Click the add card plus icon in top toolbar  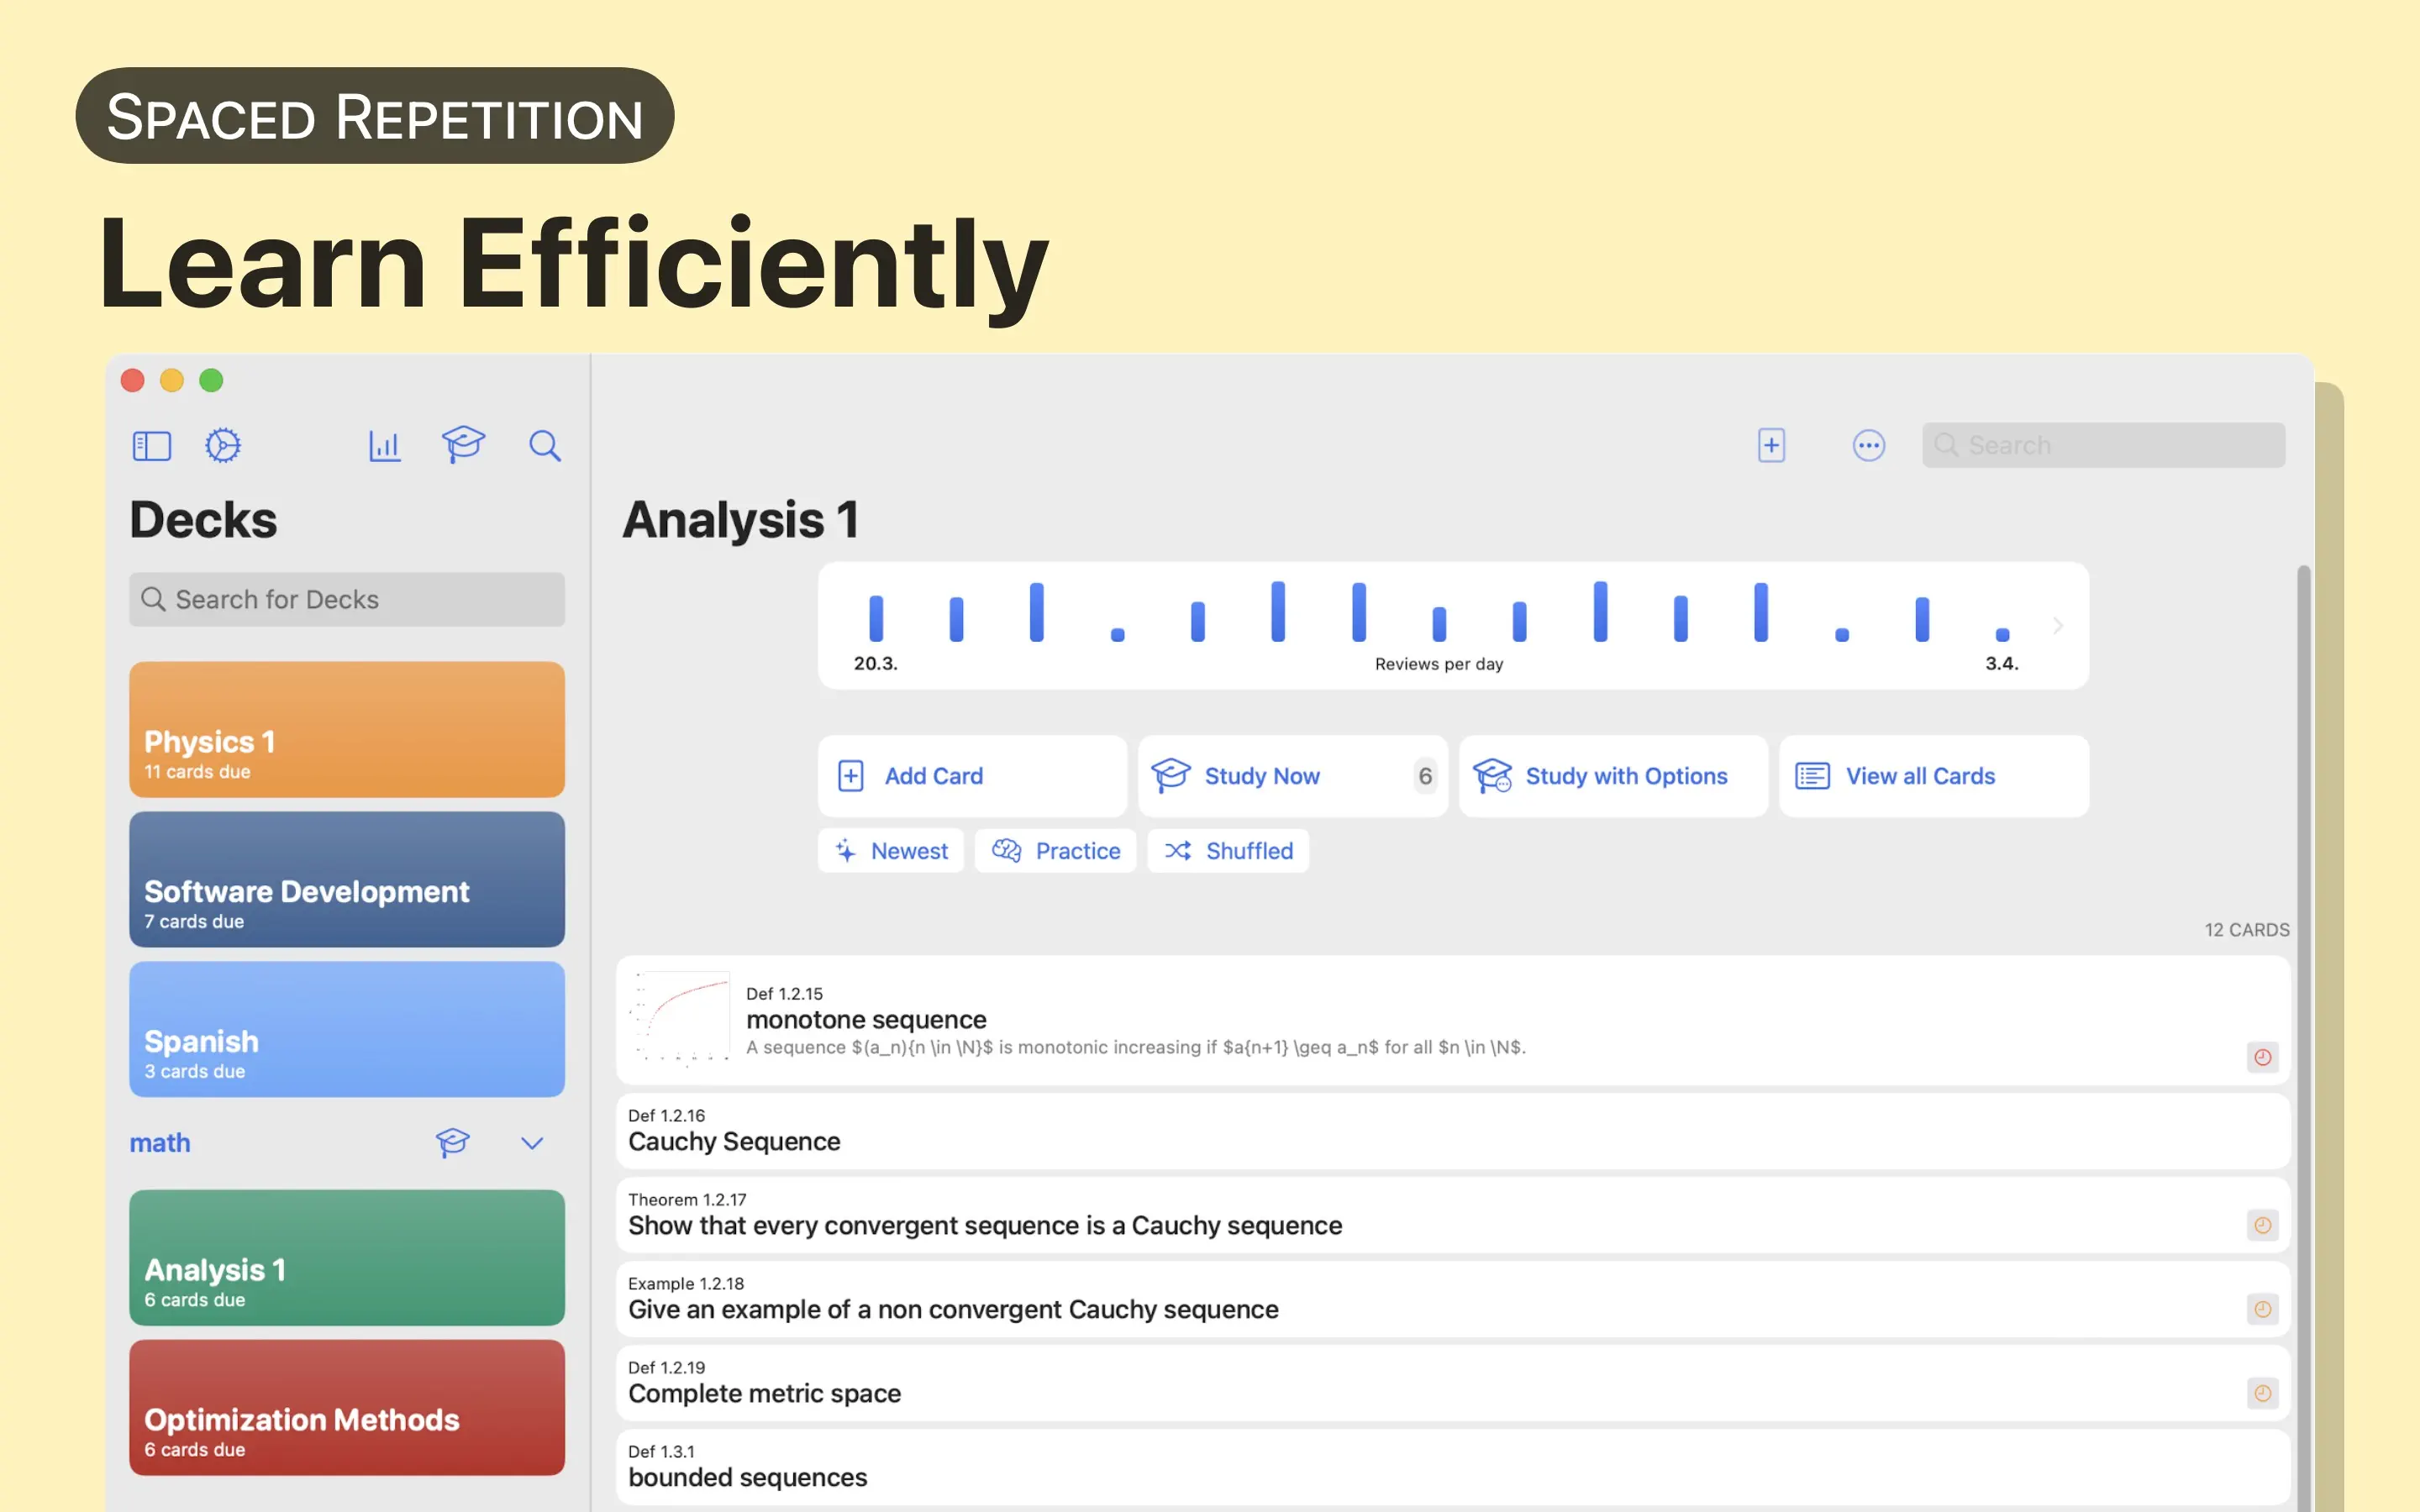[x=1771, y=445]
